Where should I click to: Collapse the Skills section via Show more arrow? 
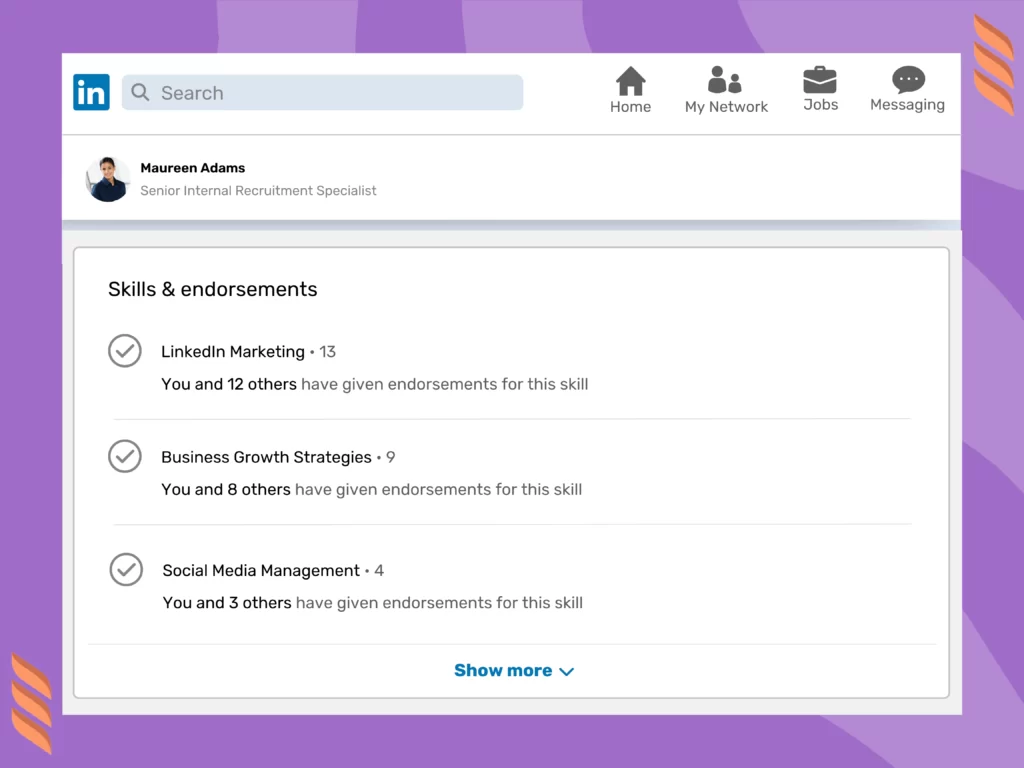click(x=567, y=672)
